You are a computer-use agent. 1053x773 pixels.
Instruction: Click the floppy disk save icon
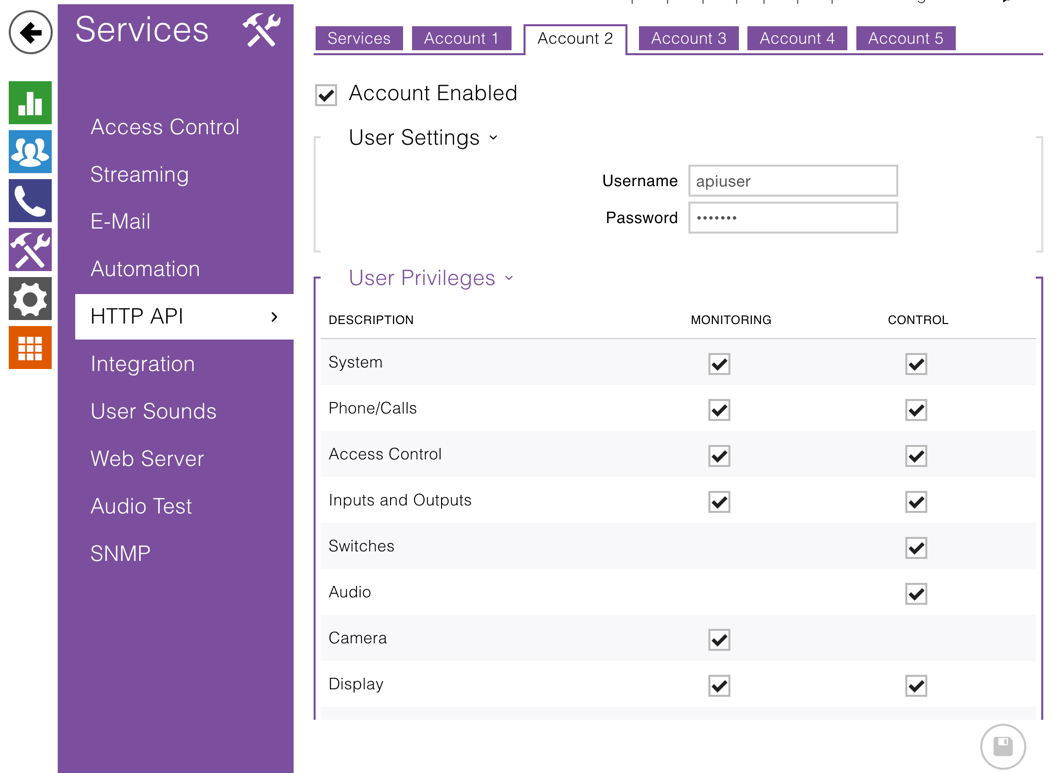coord(1002,746)
